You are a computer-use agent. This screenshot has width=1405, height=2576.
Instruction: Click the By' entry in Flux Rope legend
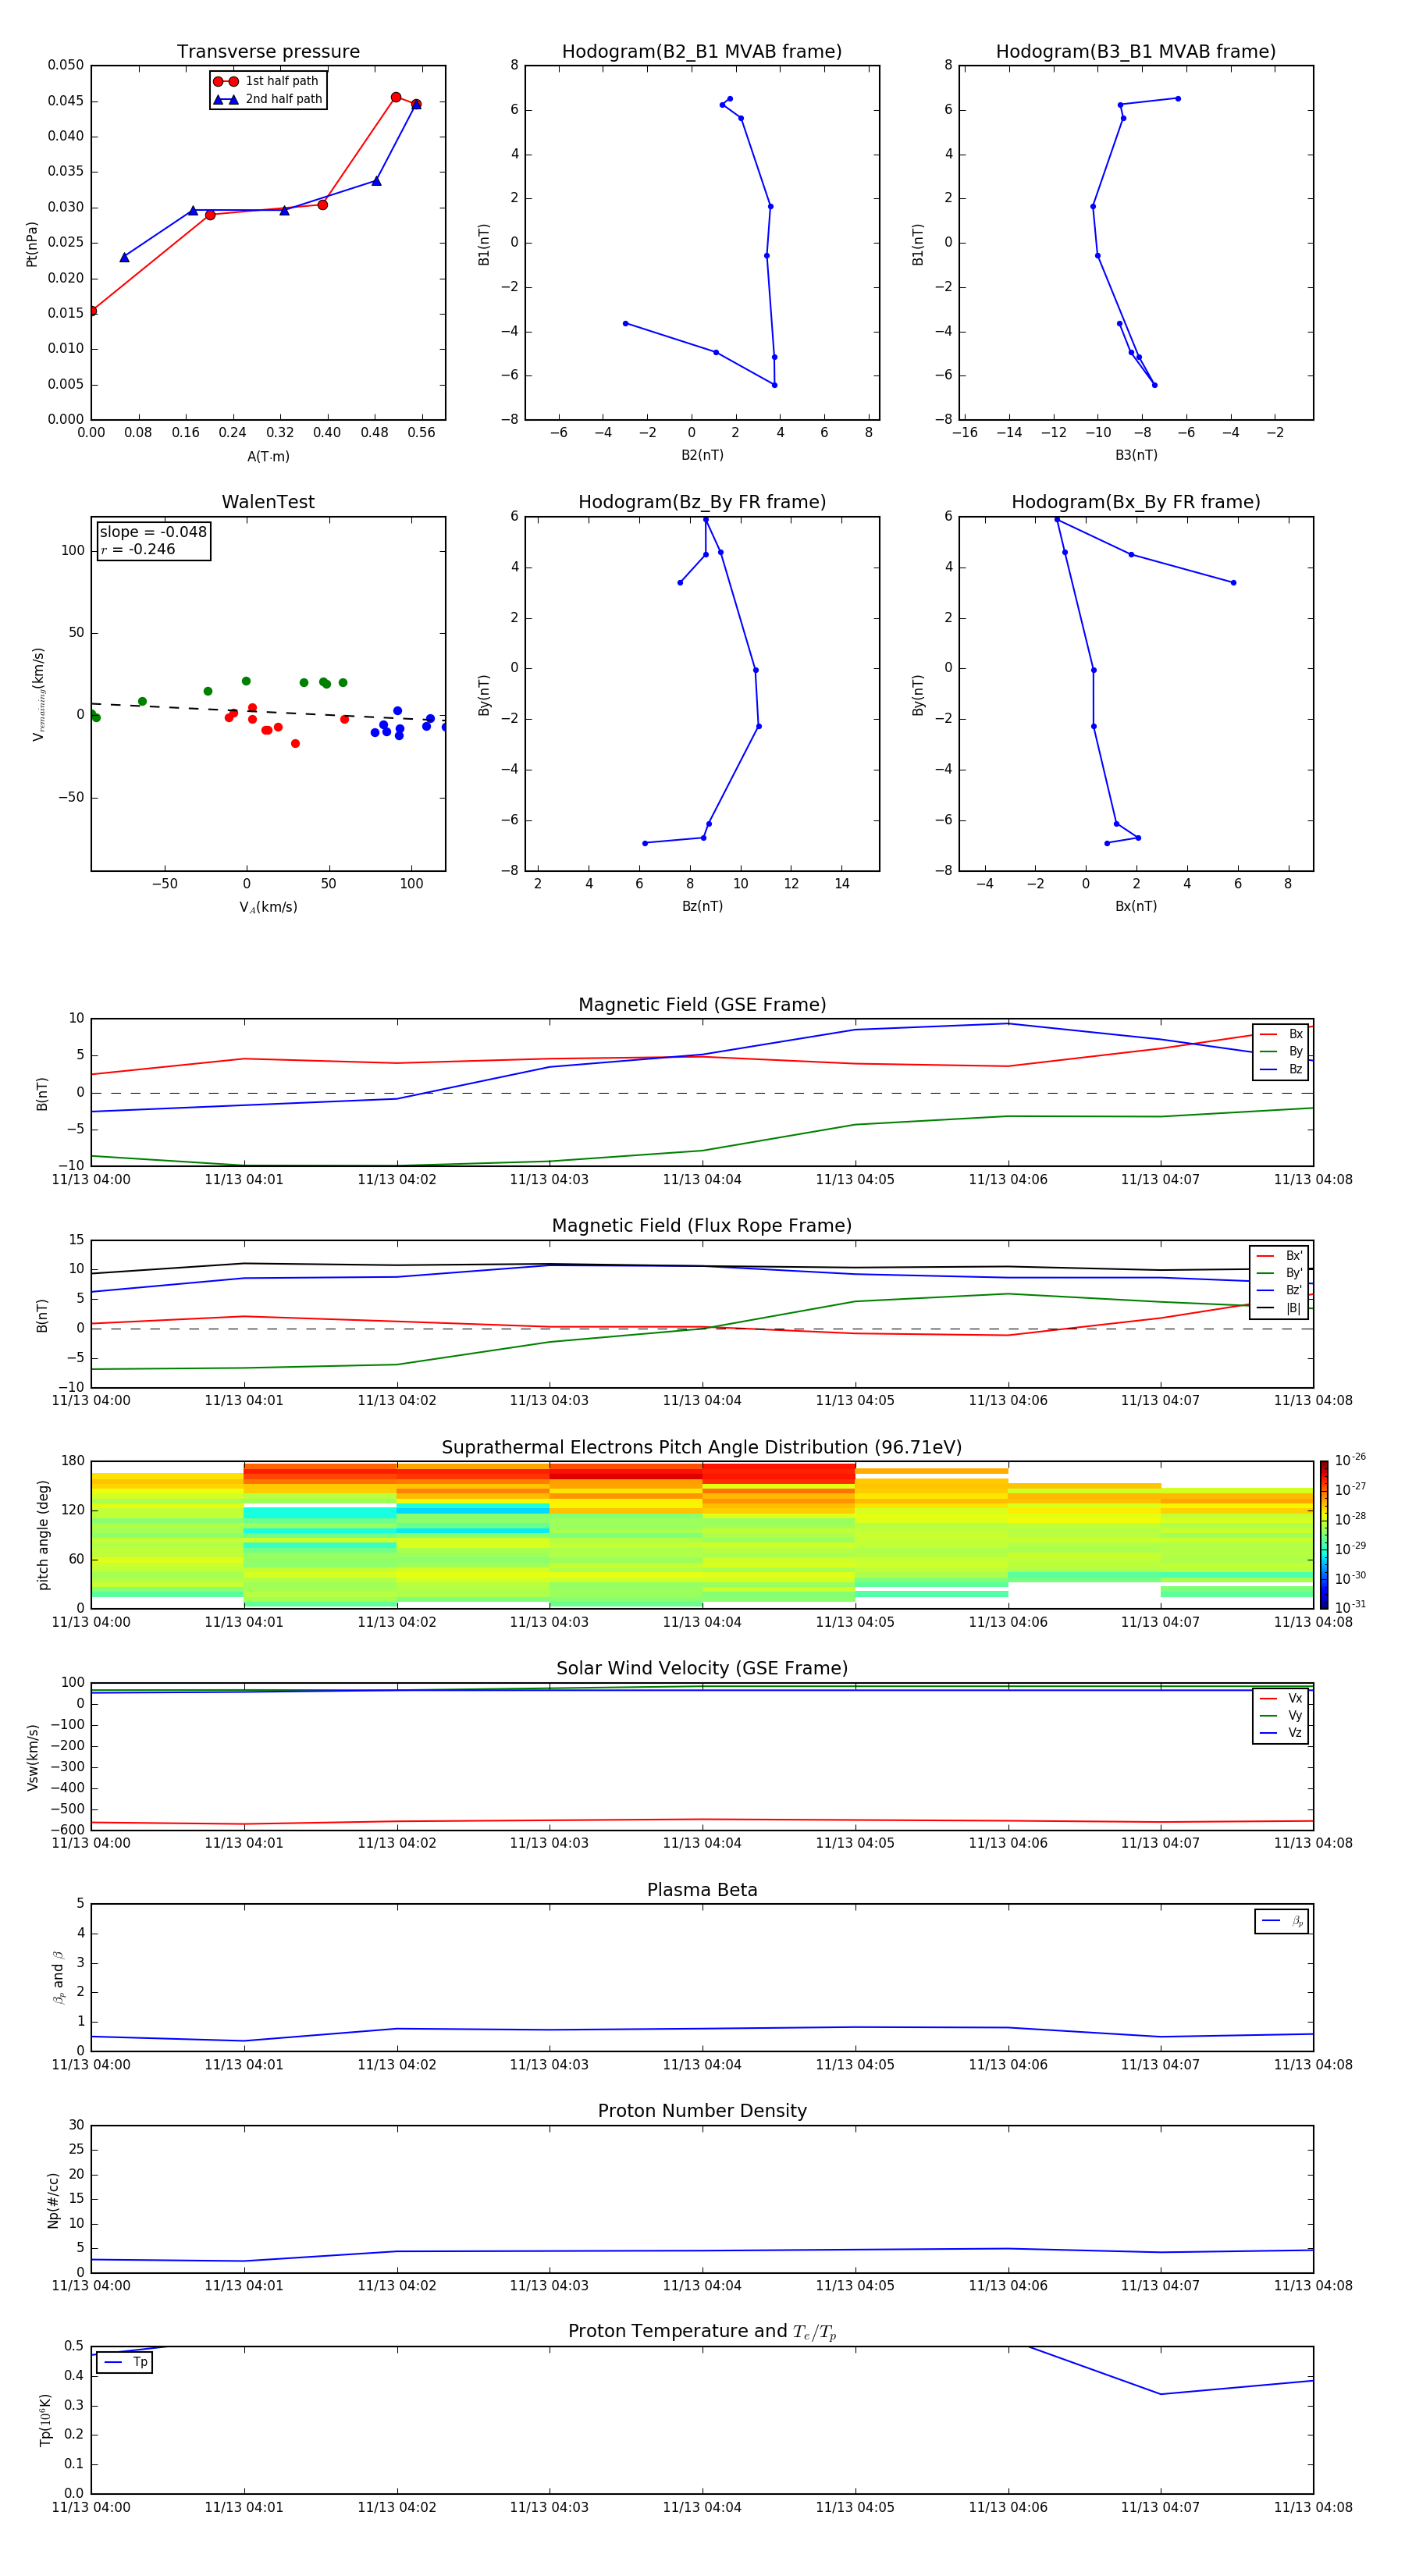coord(1279,1273)
